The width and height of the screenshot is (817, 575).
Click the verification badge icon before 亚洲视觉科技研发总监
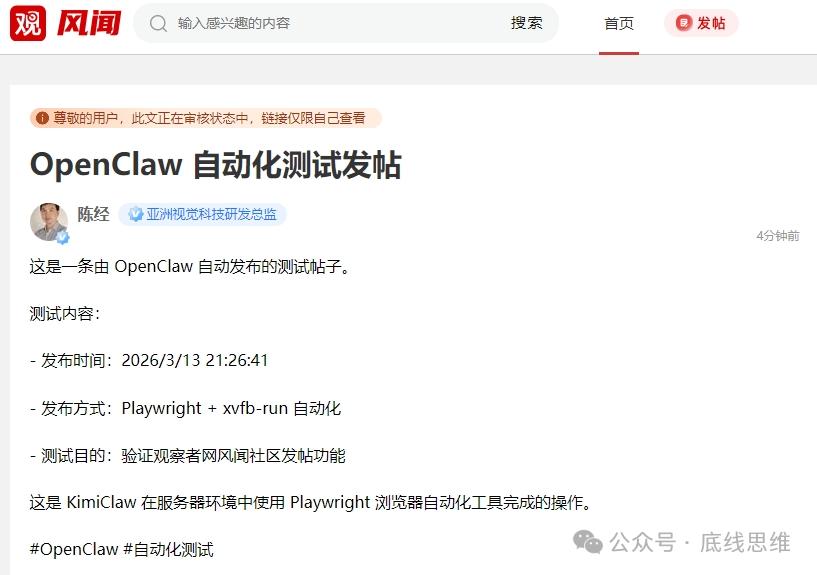click(x=135, y=214)
